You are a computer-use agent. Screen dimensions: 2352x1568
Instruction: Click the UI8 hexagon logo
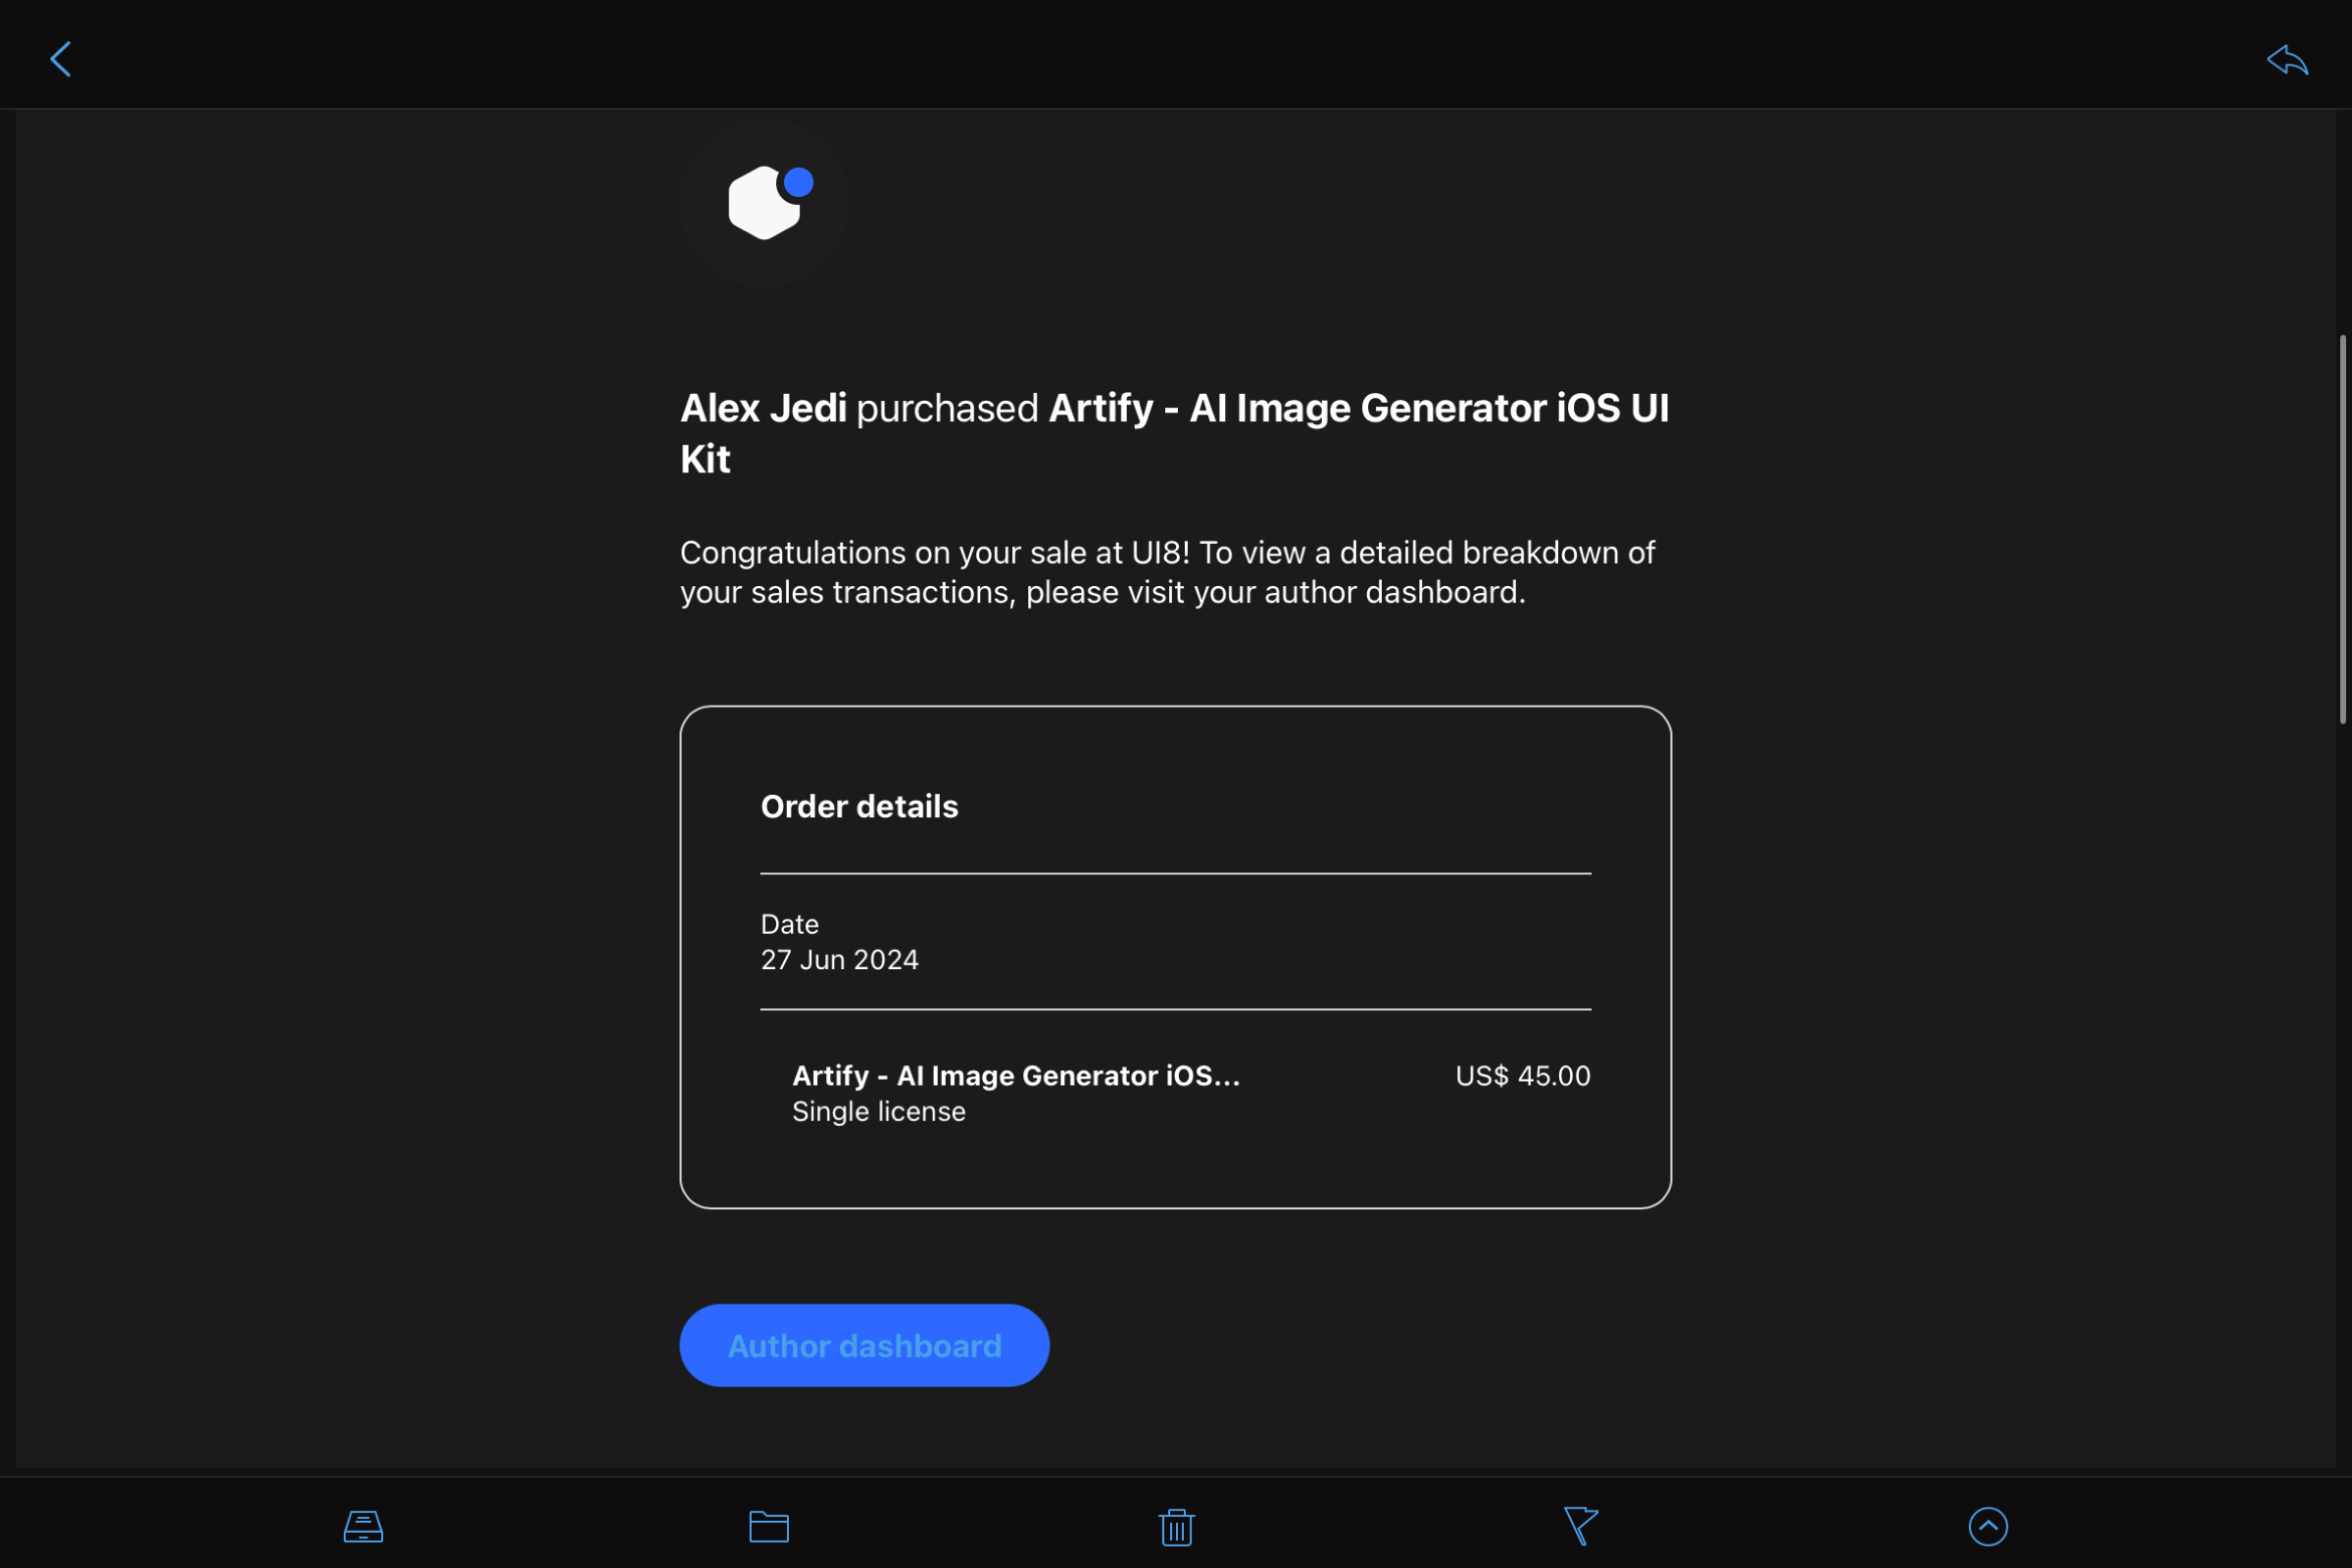coord(767,203)
